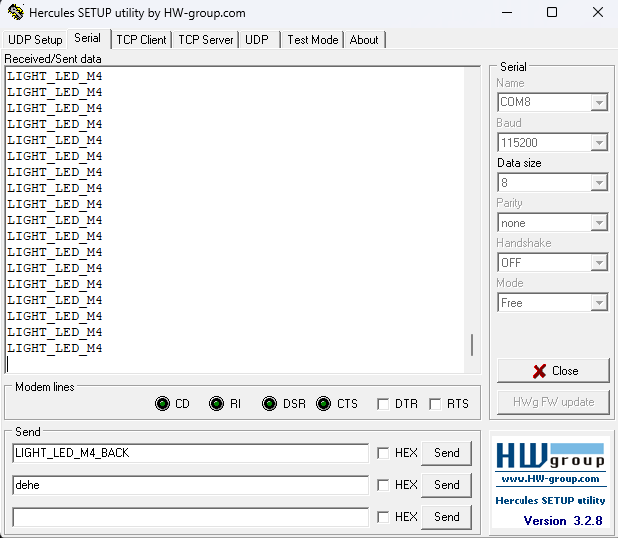
Task: Close the Hercules window
Action: pyautogui.click(x=598, y=13)
